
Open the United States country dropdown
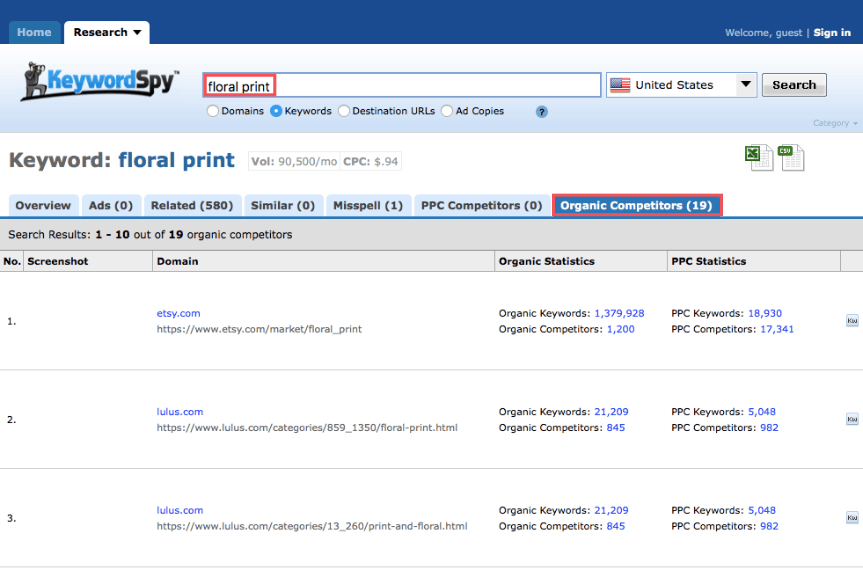[683, 85]
